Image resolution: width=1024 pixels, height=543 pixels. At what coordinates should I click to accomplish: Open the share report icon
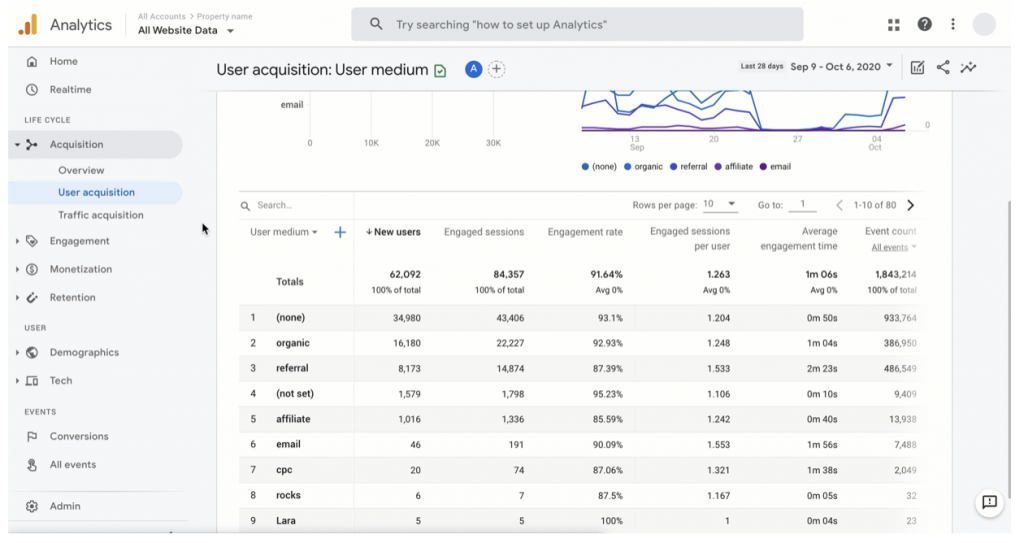(943, 67)
